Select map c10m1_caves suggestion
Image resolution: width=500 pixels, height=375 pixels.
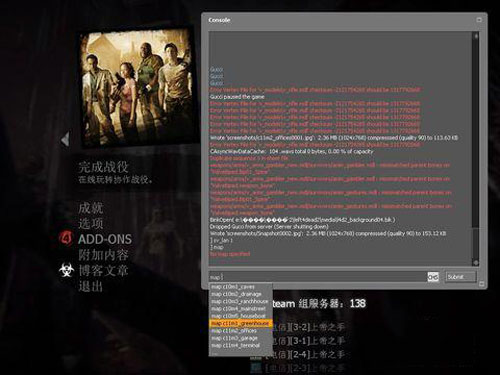pos(240,287)
